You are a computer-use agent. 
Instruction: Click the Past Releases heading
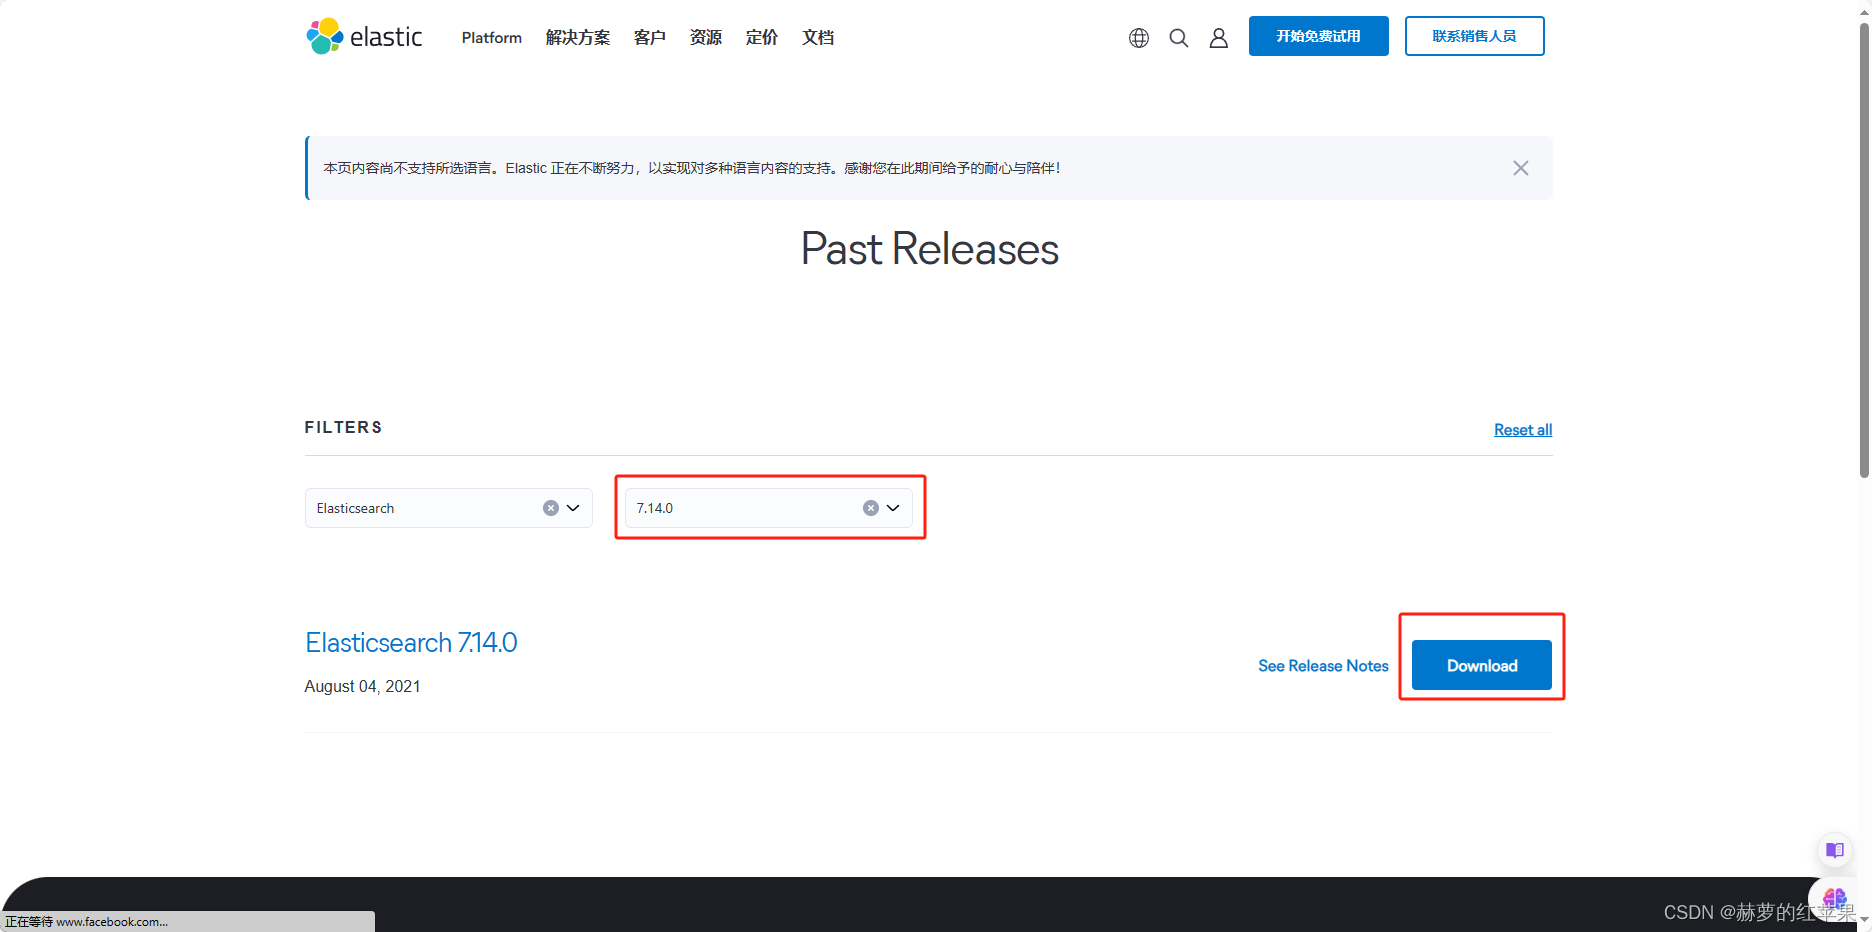(x=929, y=249)
